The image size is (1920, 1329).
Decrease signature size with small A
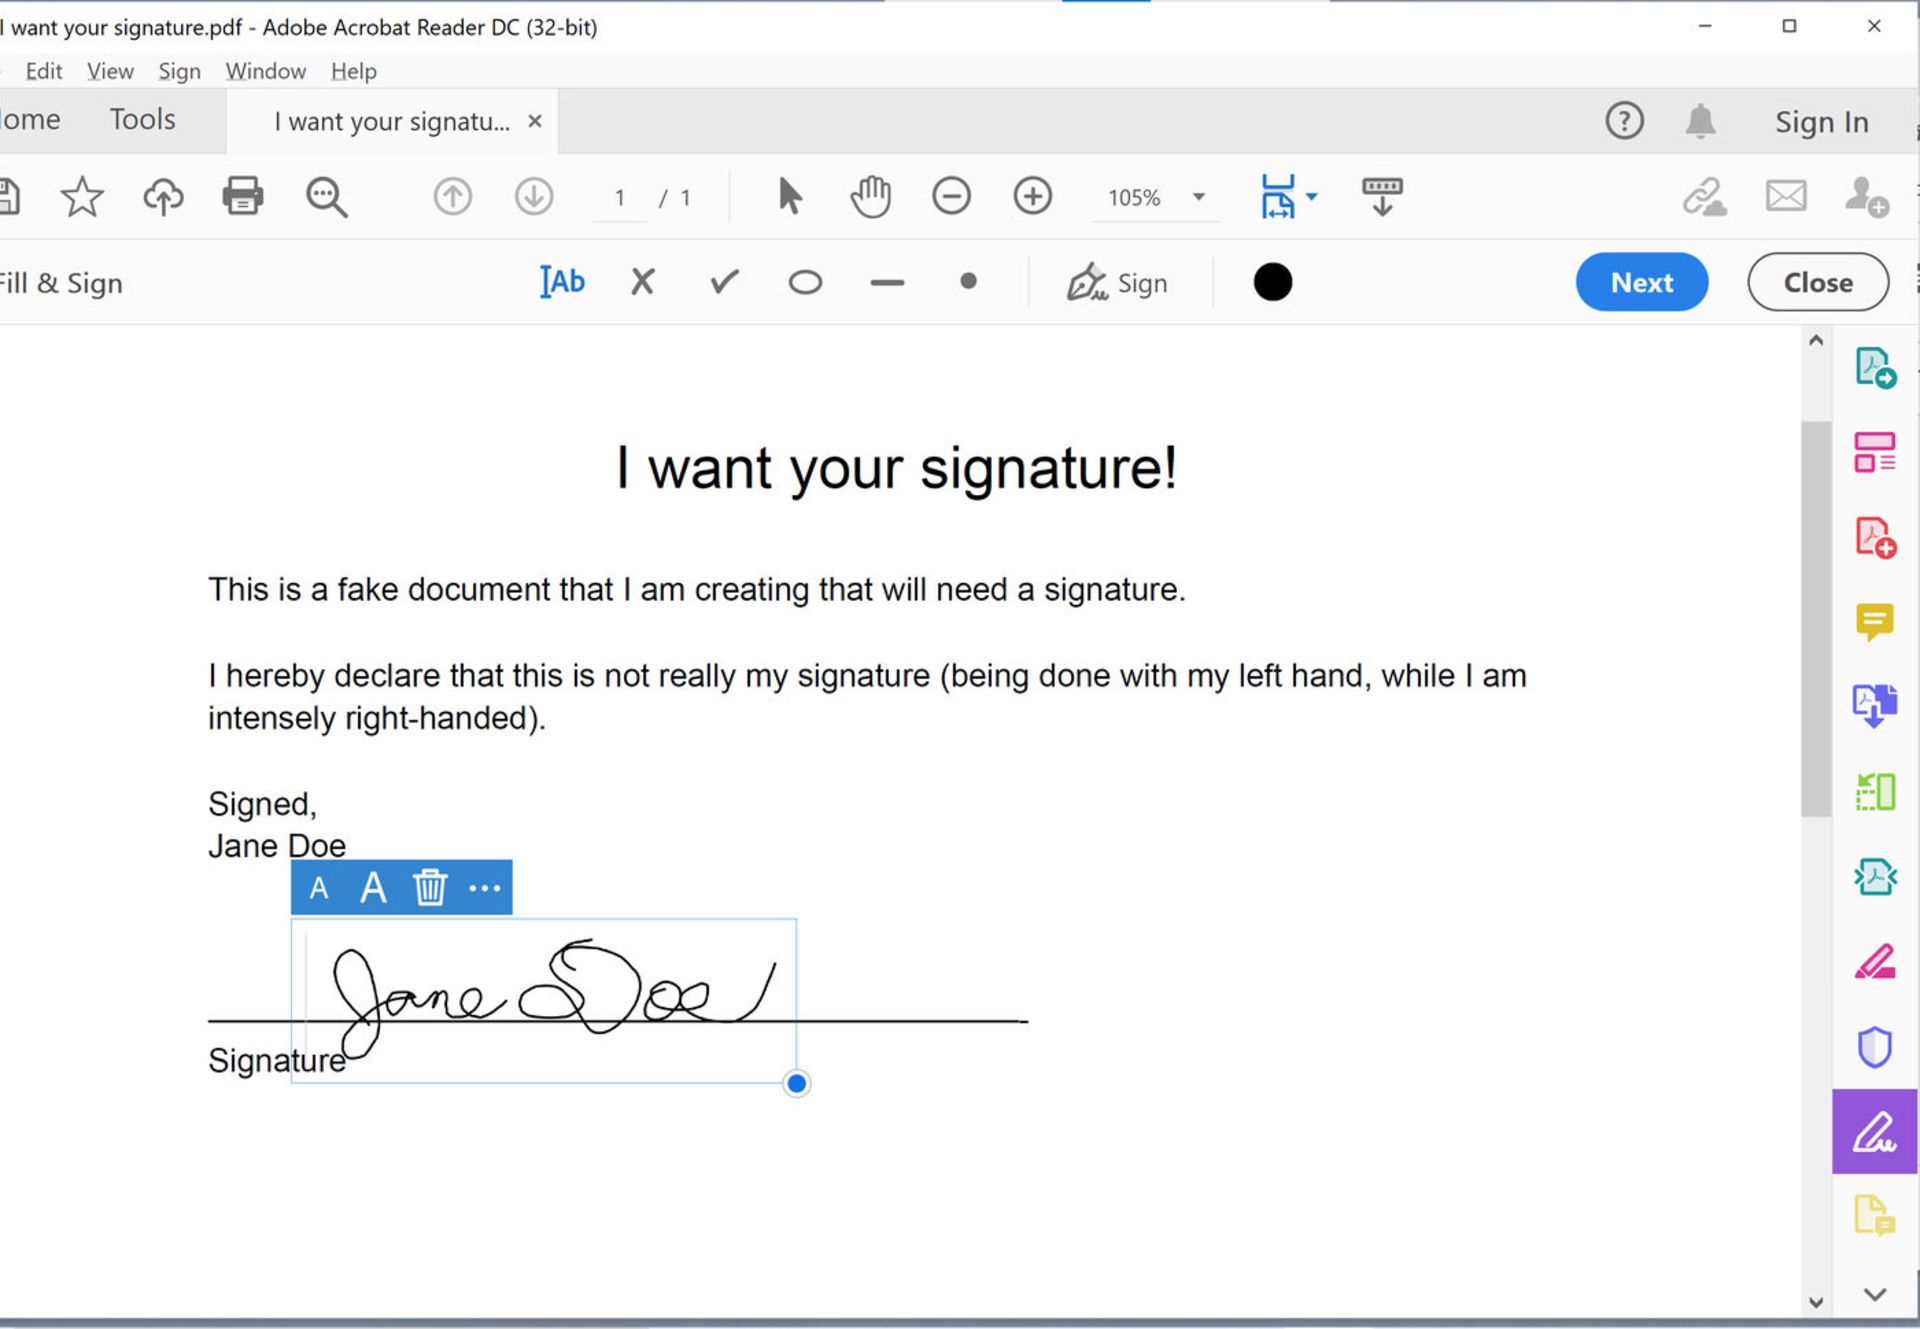(x=319, y=888)
